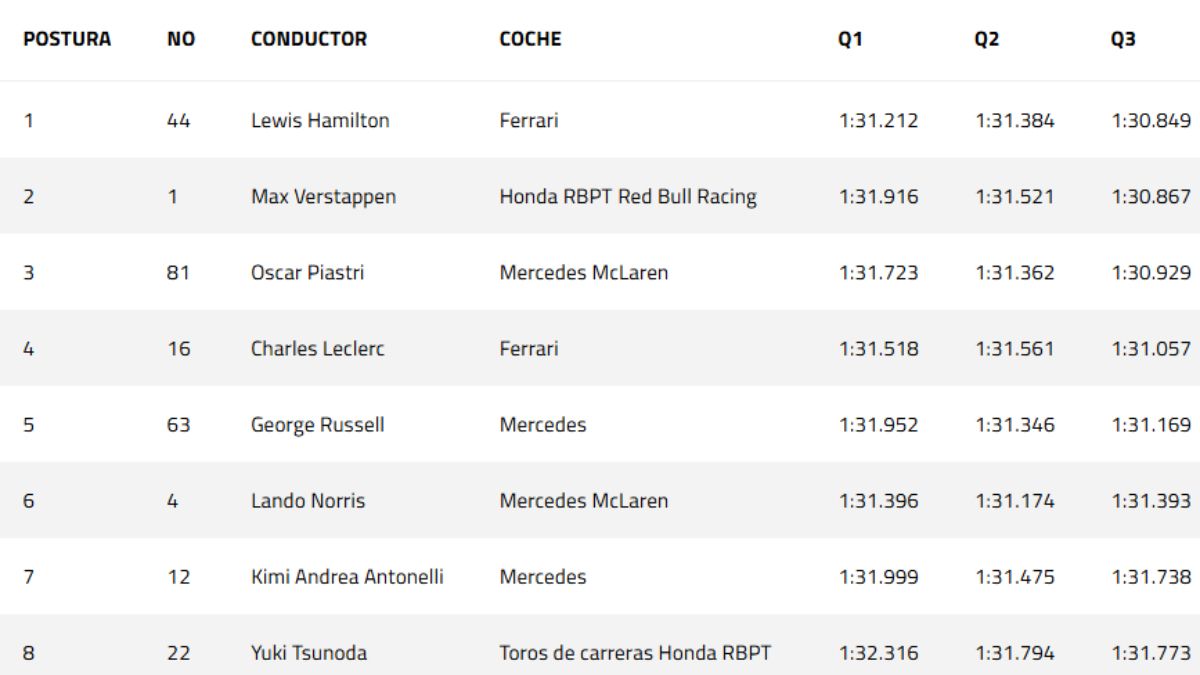Image resolution: width=1200 pixels, height=675 pixels.
Task: Click Verstappen's Q1 time 1:31.916
Action: point(878,197)
